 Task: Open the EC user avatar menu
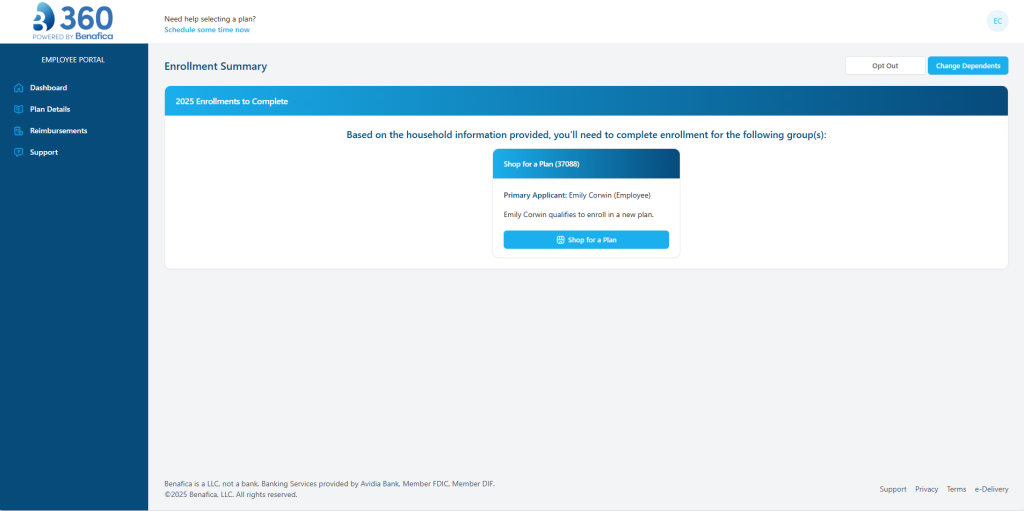coord(997,21)
